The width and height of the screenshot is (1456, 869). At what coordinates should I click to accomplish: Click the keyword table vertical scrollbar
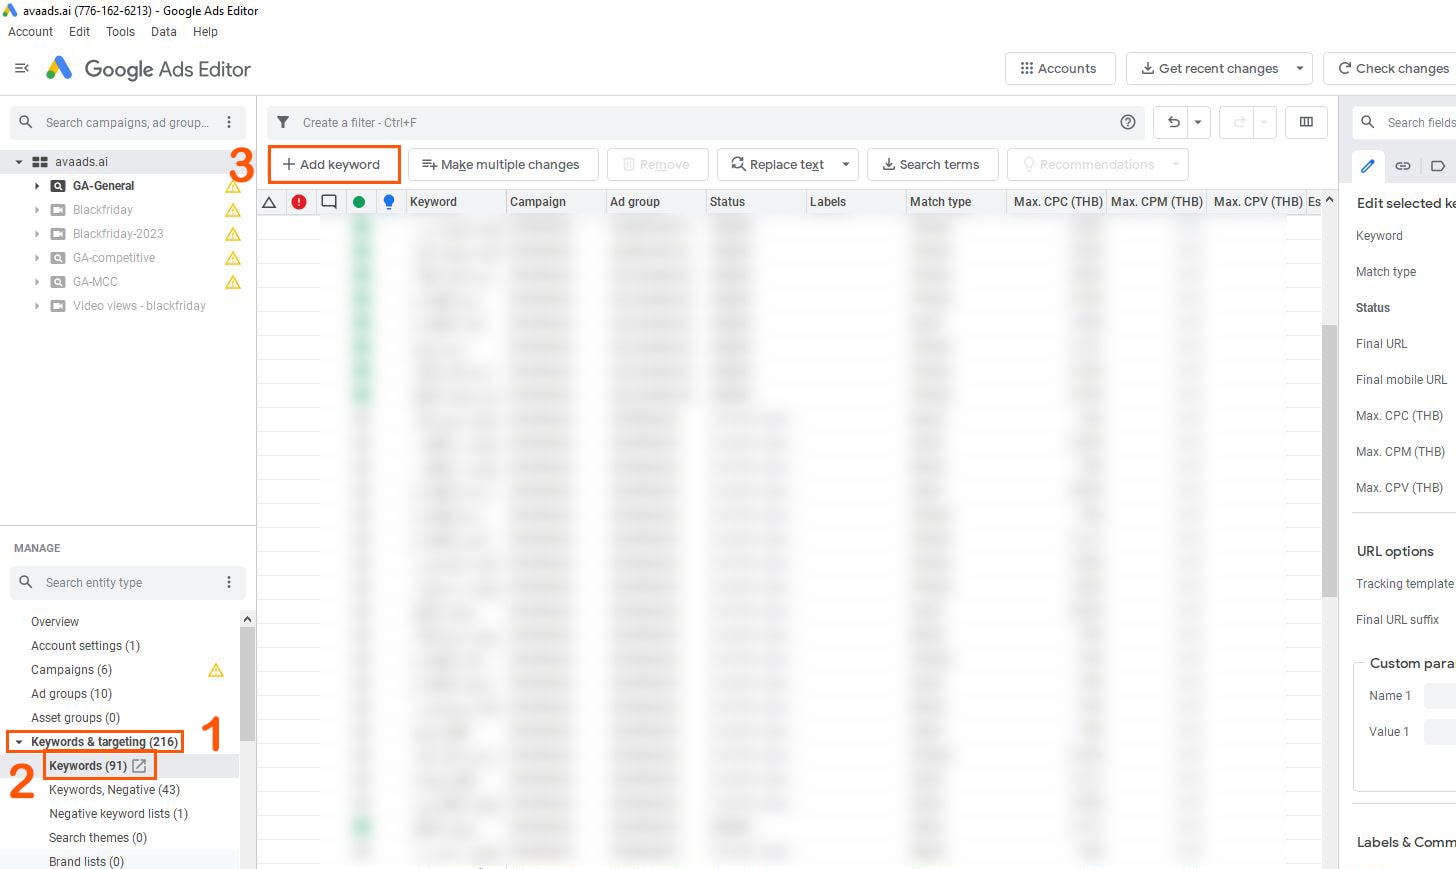coord(1329,460)
